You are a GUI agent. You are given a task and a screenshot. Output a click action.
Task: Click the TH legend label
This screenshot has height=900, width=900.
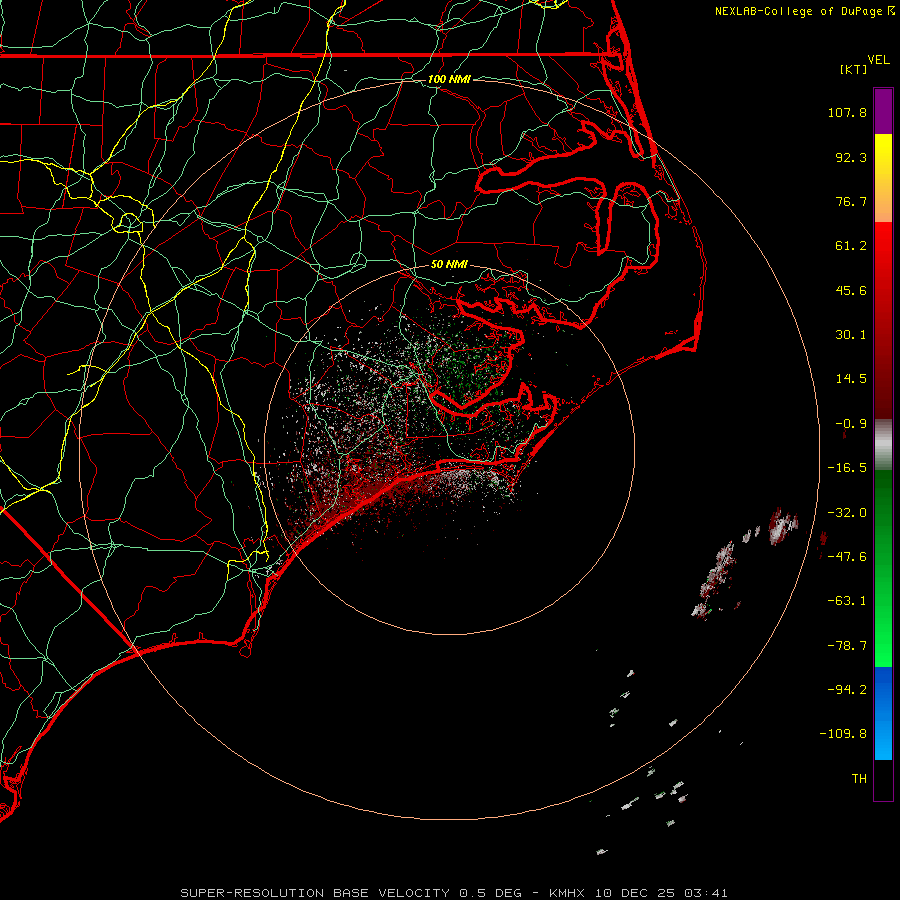click(x=859, y=779)
